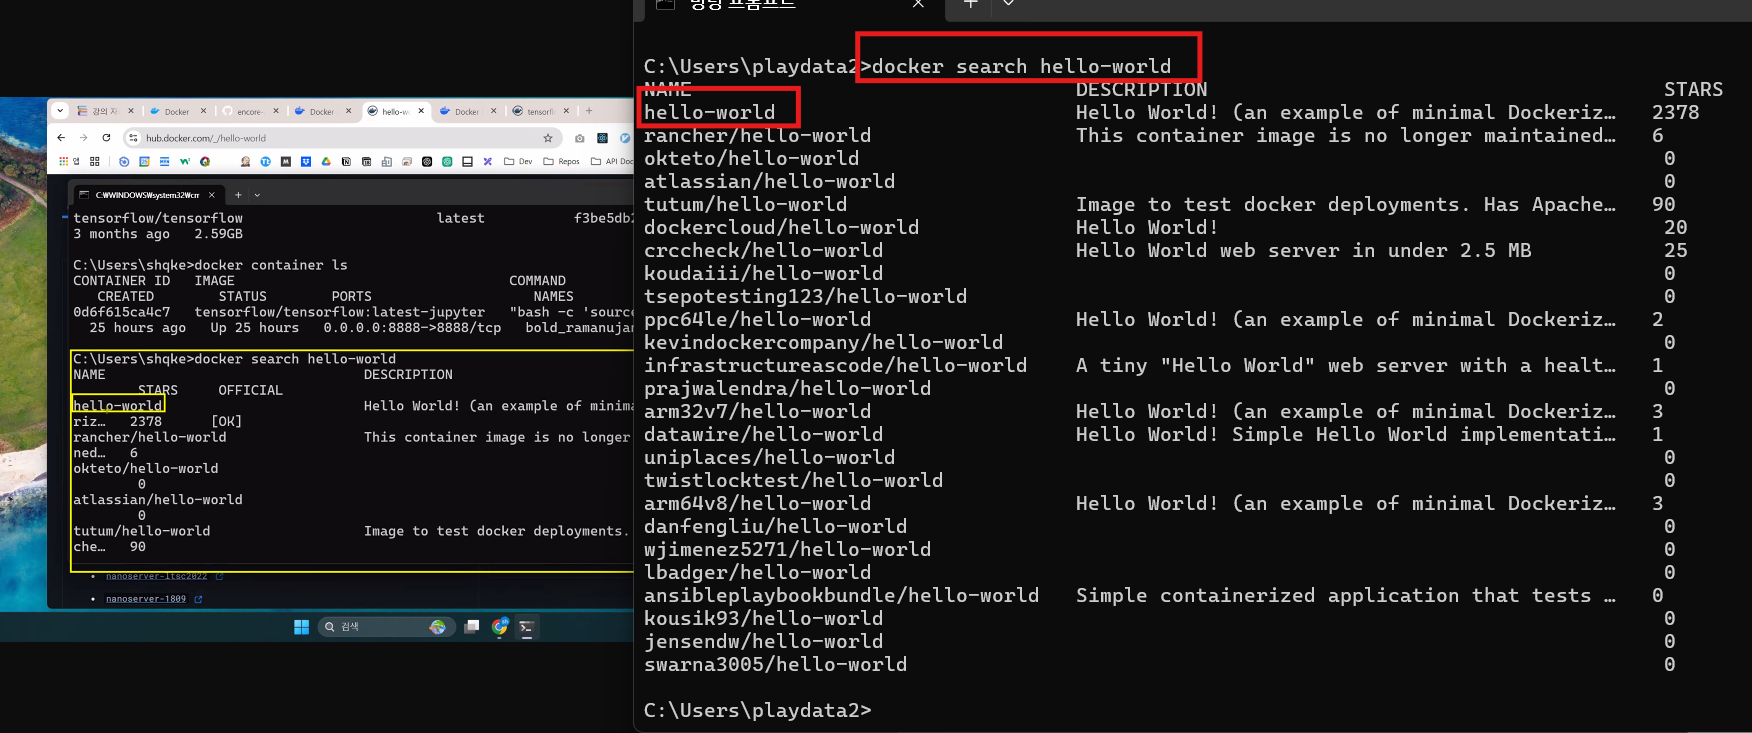Add a new tab in right terminal

coord(969,4)
